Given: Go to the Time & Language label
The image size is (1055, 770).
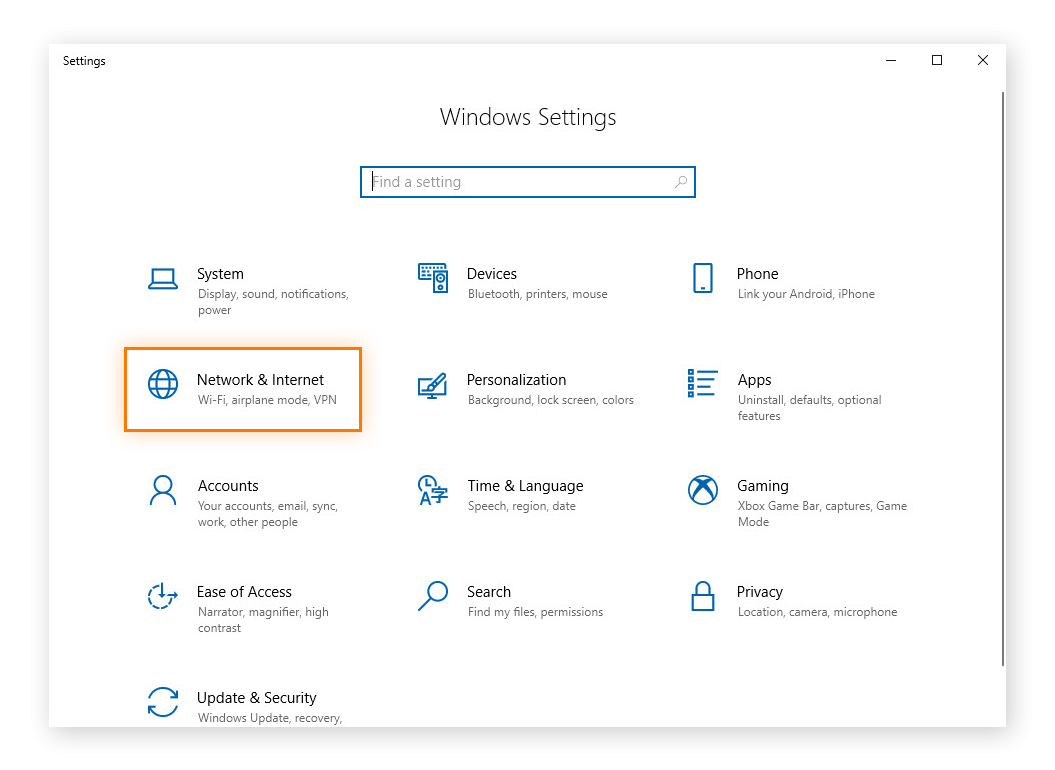Looking at the screenshot, I should tap(525, 486).
